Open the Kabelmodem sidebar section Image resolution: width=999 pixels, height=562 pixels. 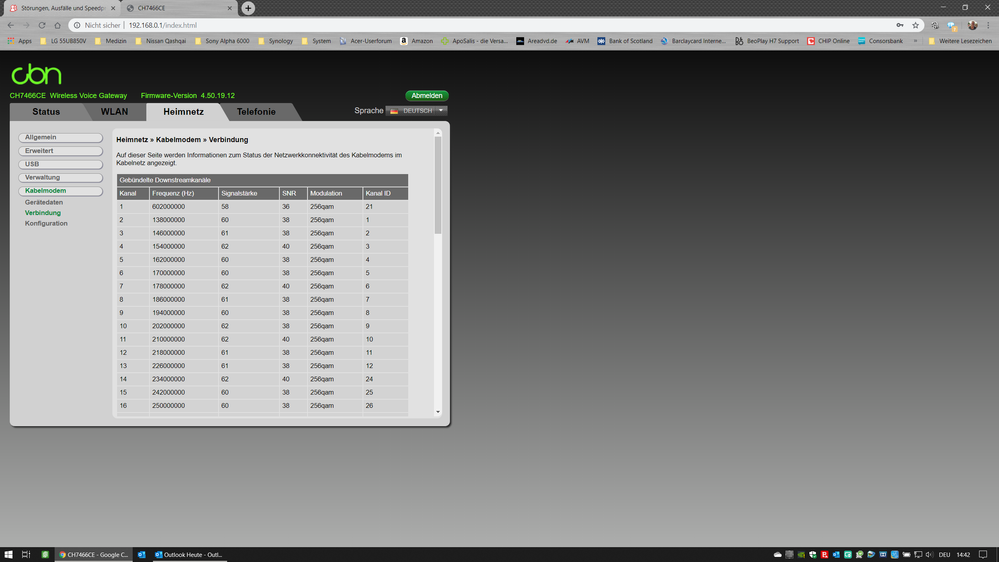click(61, 191)
